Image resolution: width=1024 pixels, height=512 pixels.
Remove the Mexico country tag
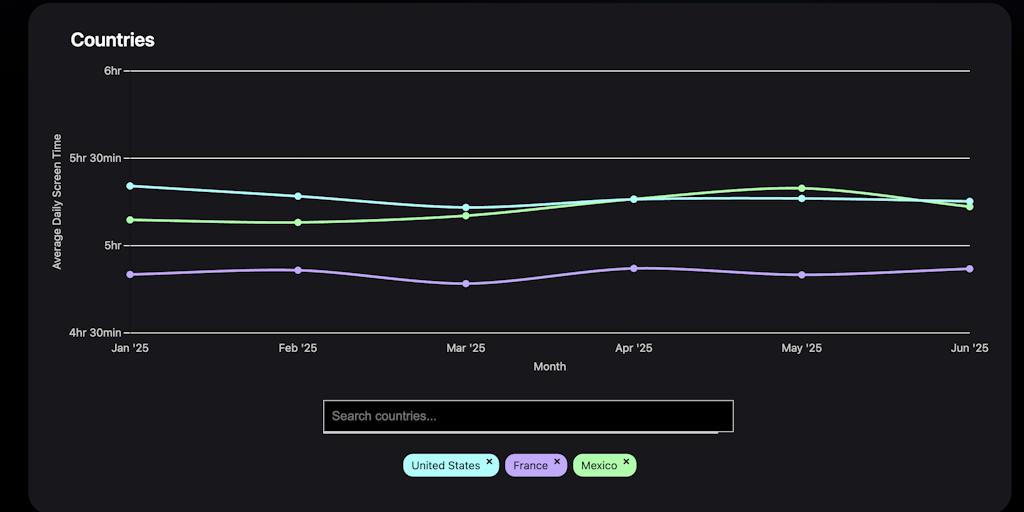[626, 461]
